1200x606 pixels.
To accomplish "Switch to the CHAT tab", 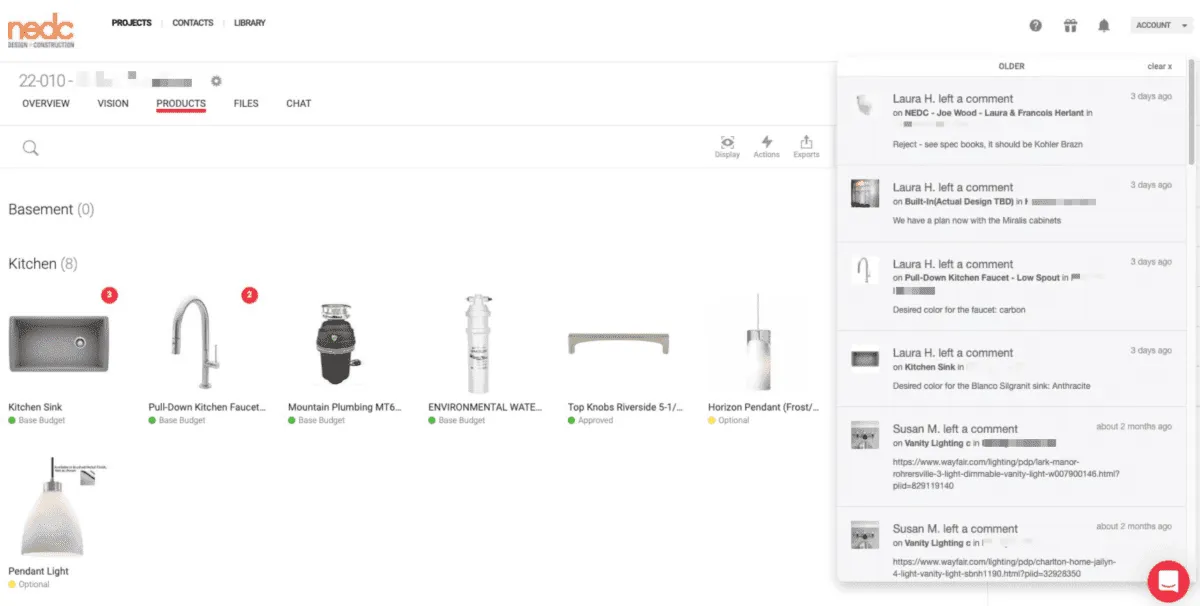I will pos(299,103).
